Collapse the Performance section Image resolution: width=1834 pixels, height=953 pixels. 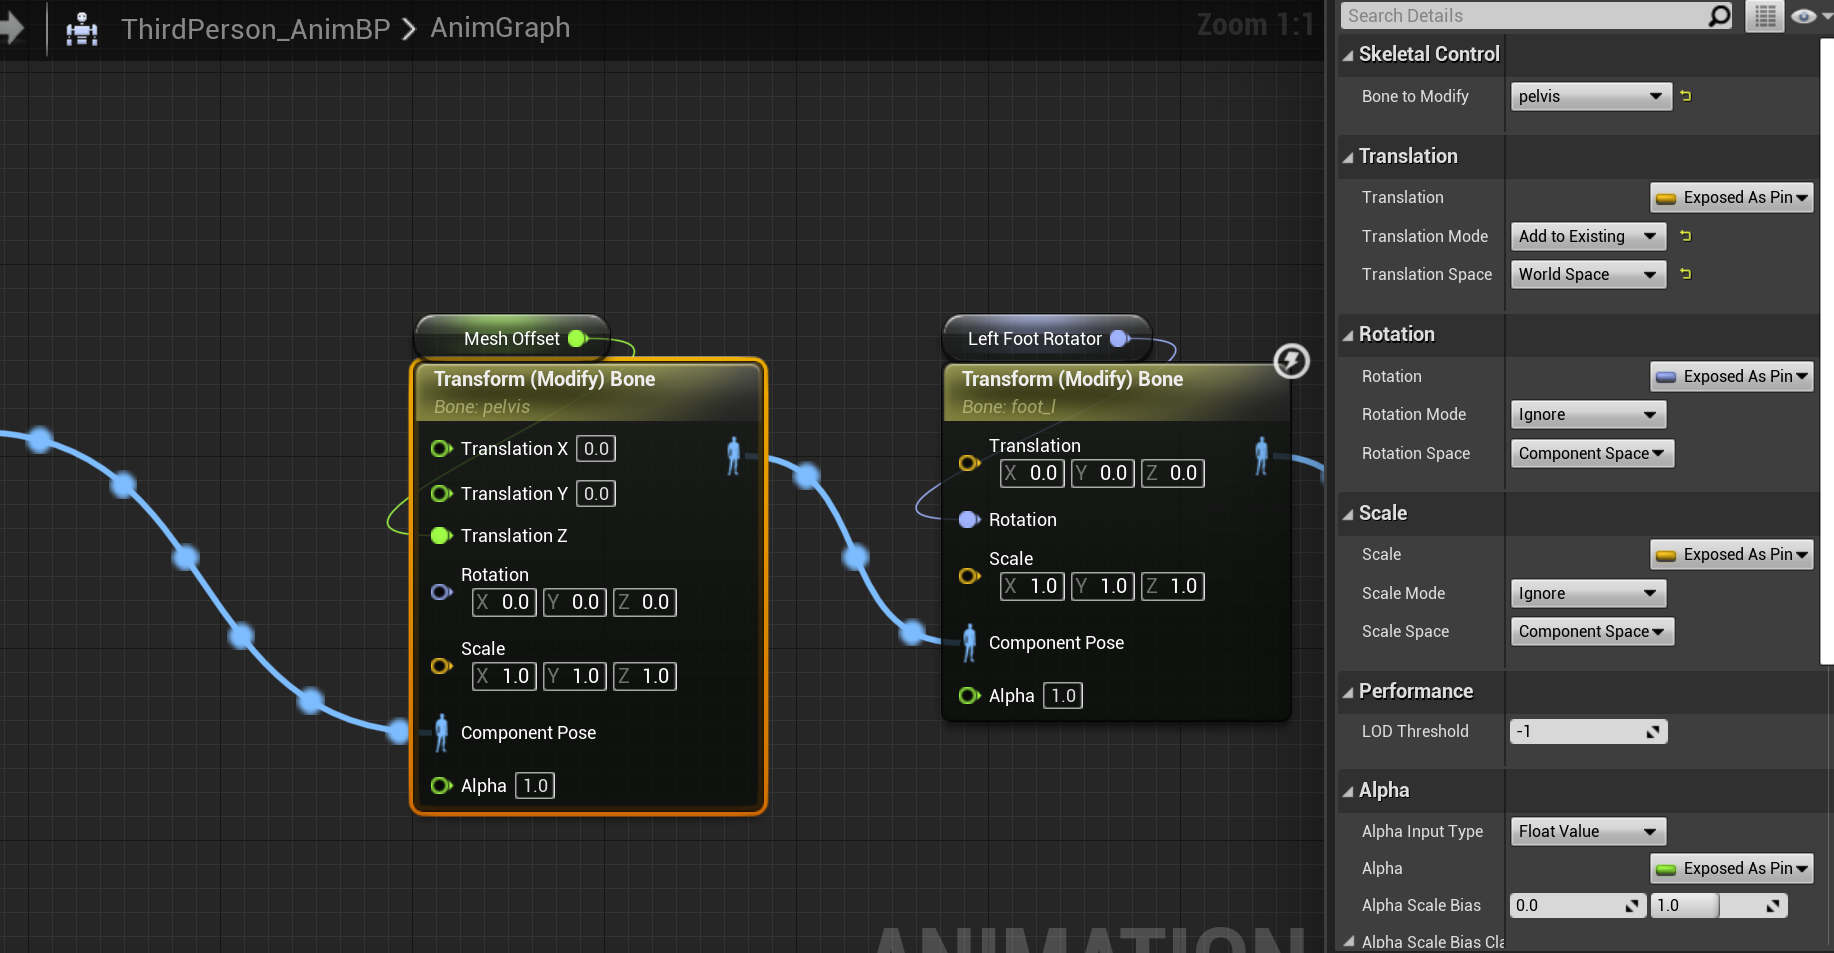coord(1348,692)
